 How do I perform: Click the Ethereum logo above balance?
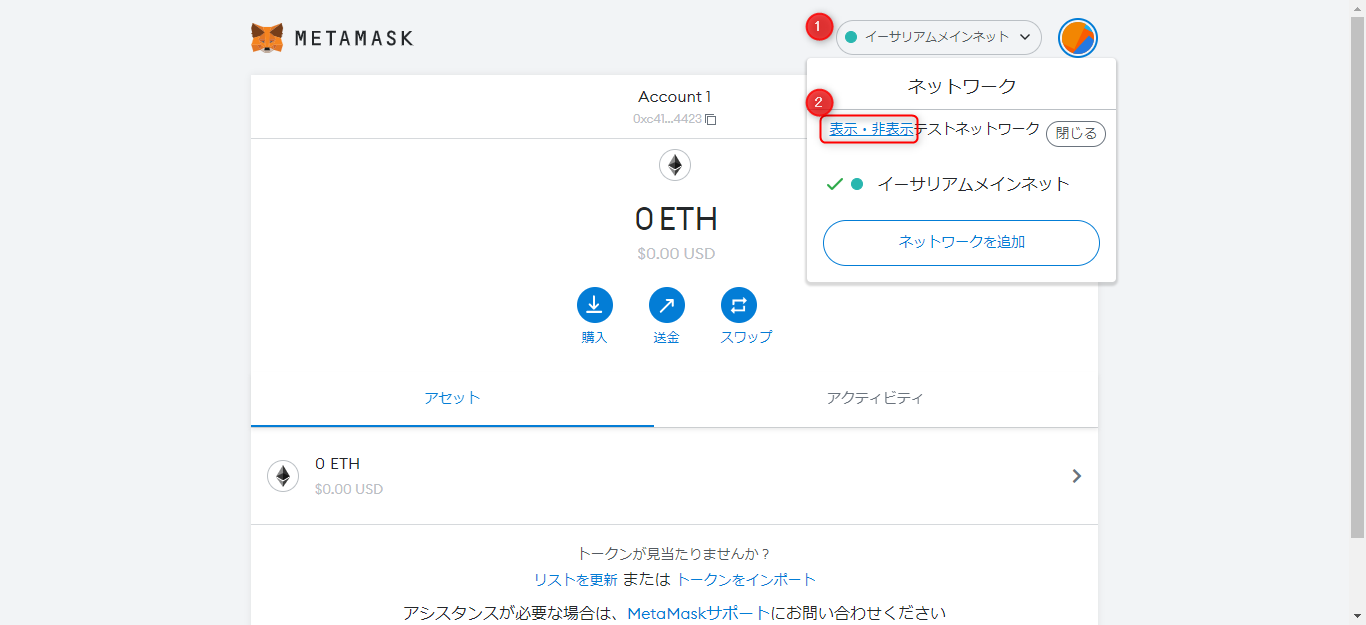tap(675, 165)
